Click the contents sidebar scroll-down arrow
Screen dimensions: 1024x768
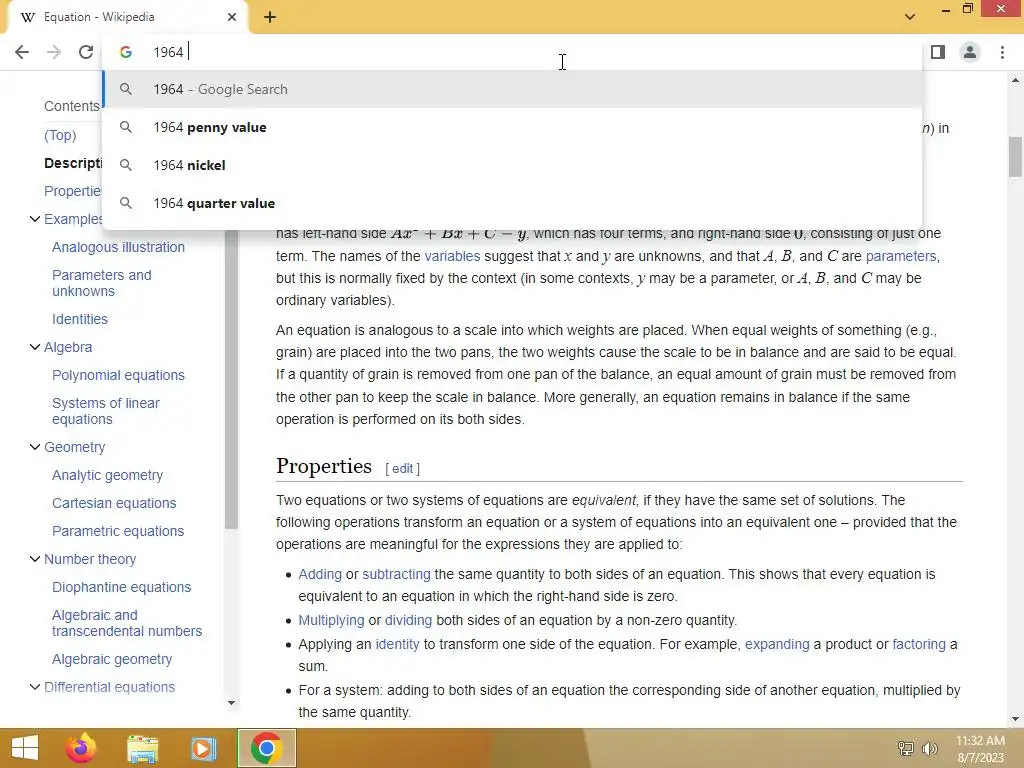click(x=231, y=703)
